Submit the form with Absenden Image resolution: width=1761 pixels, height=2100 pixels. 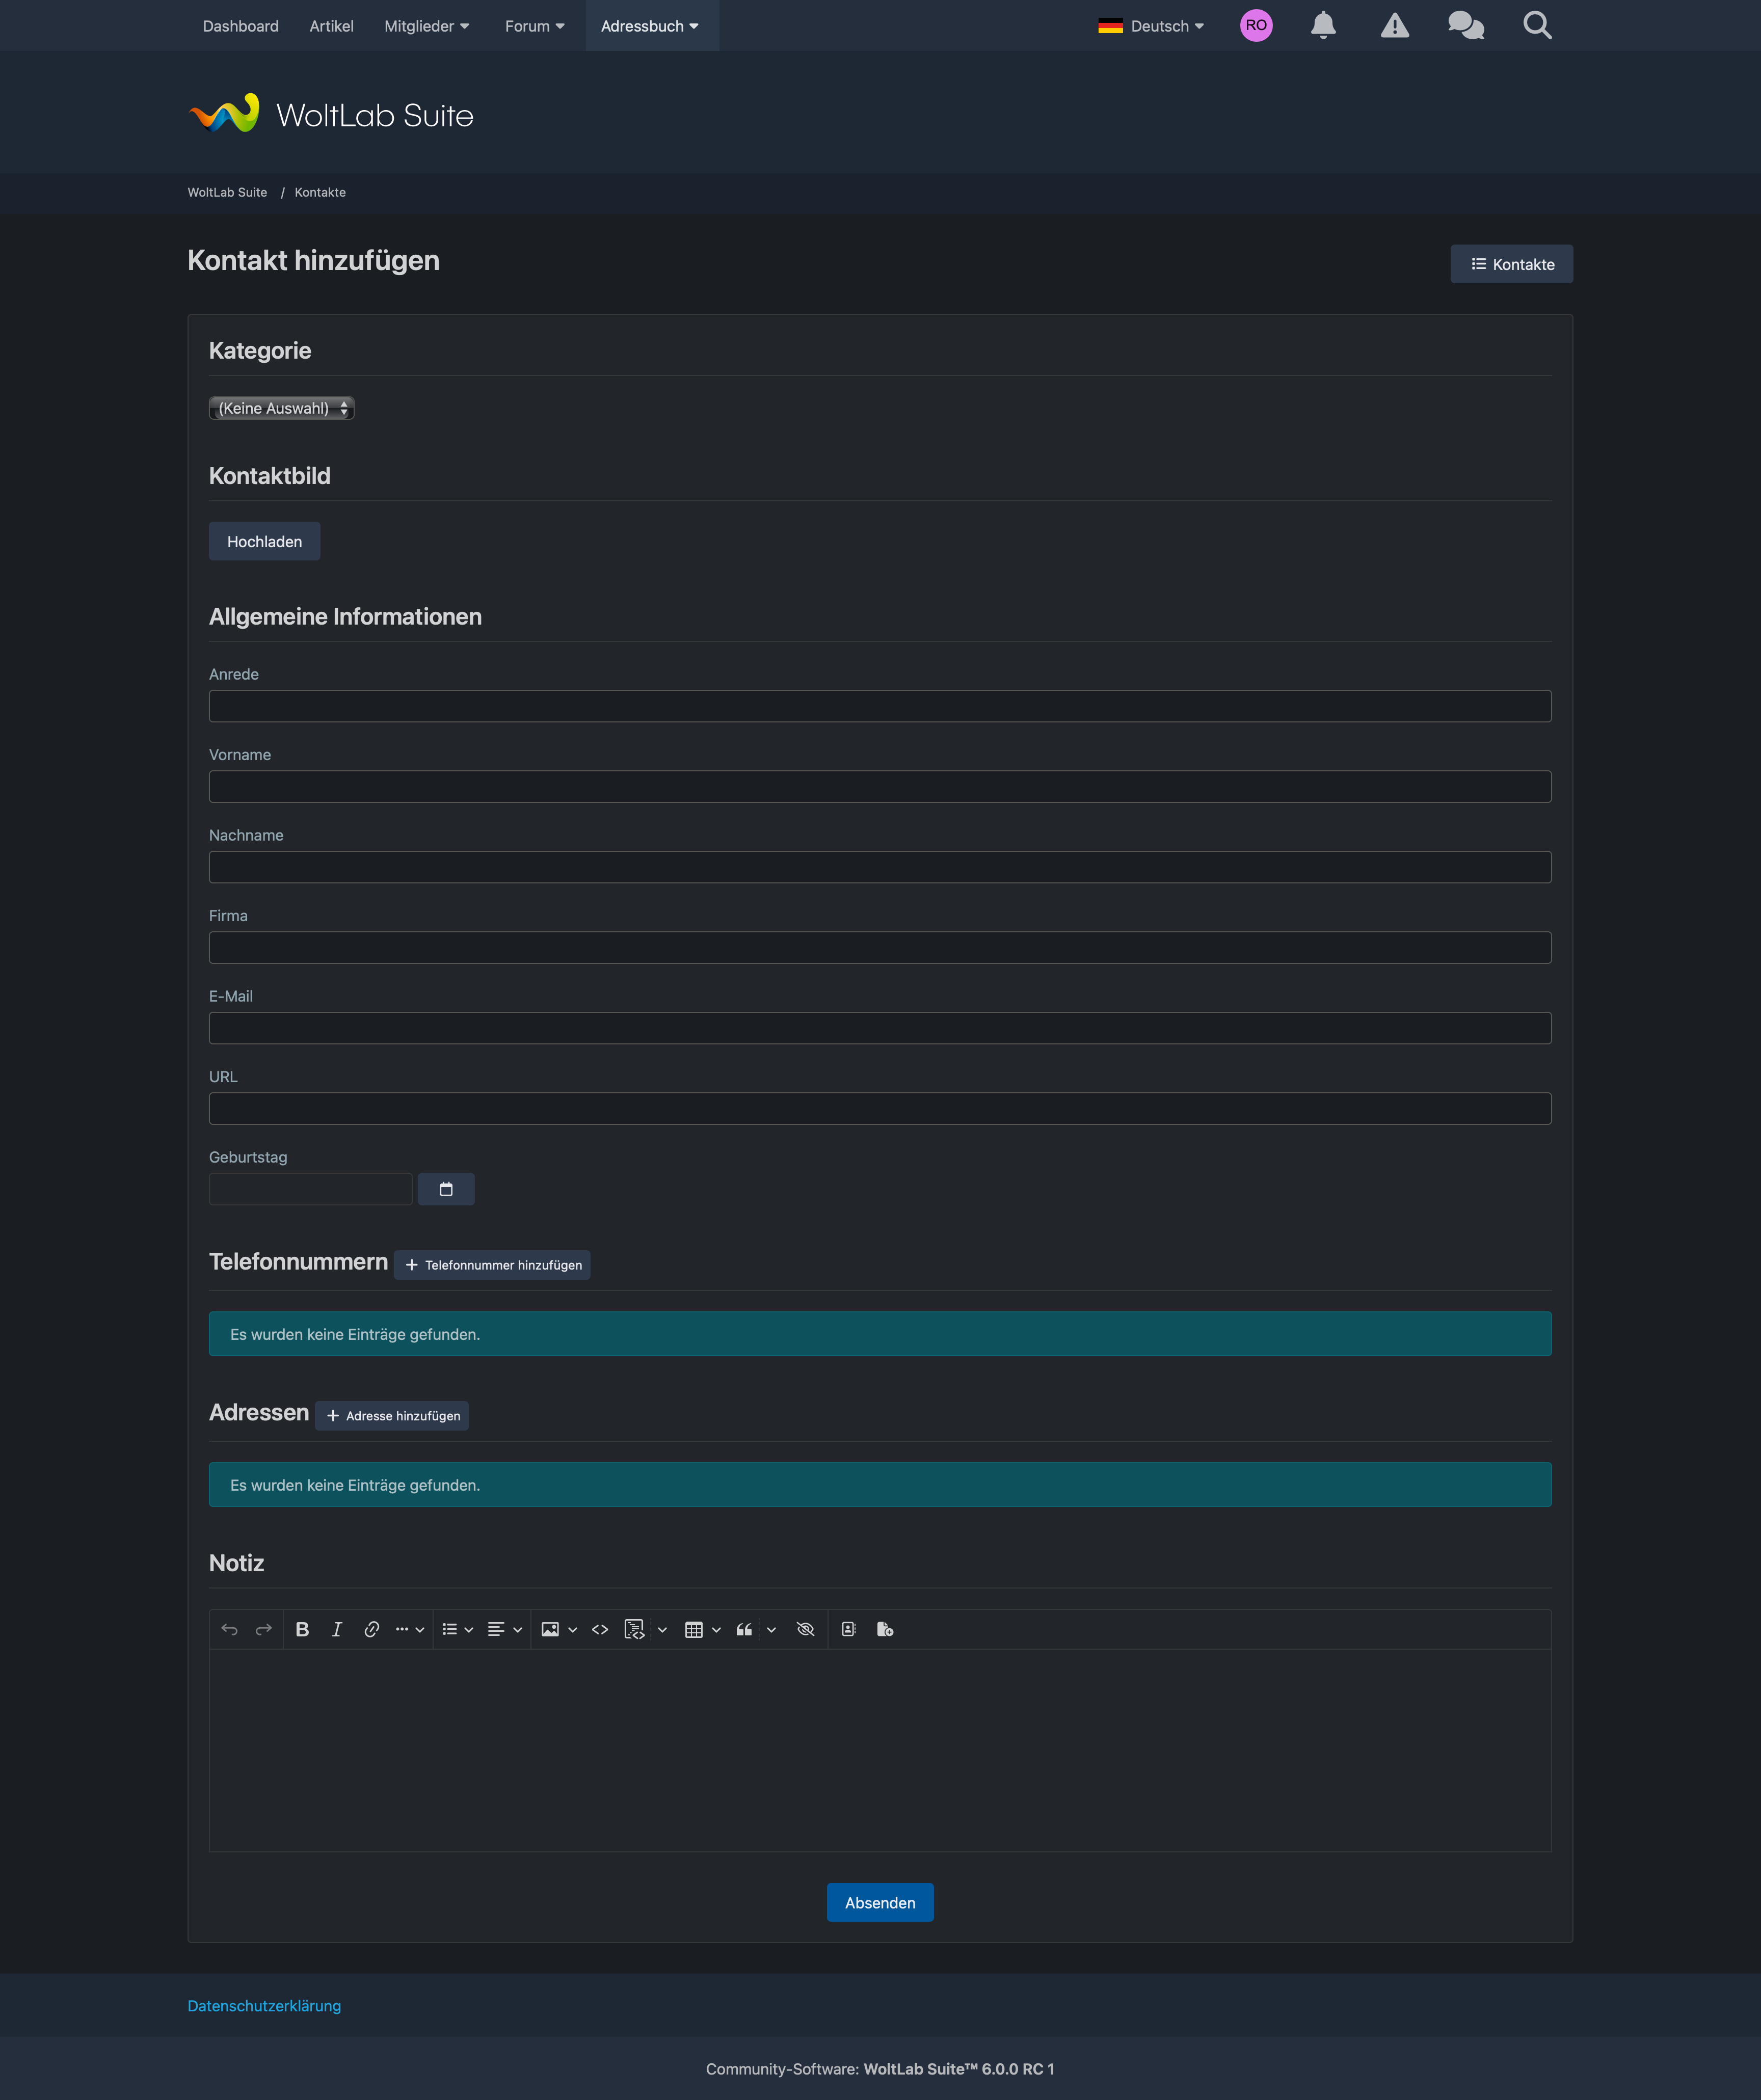880,1903
